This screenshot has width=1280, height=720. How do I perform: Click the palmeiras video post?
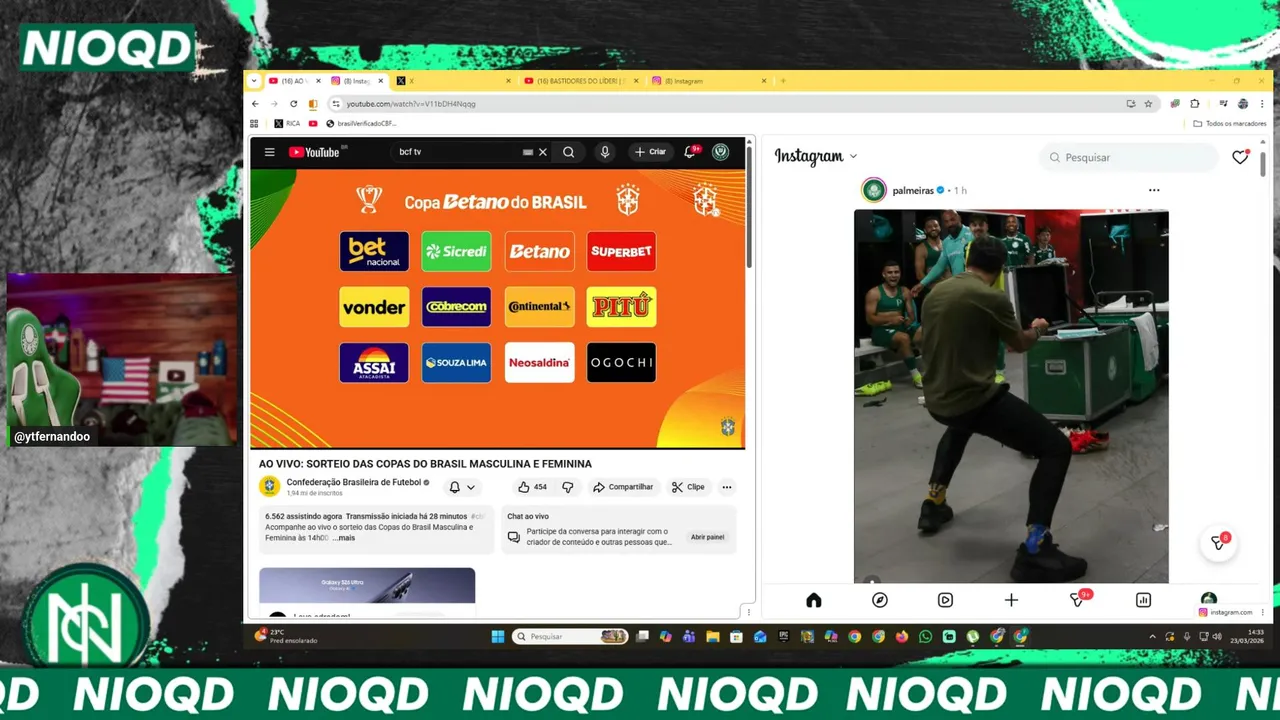pos(1011,396)
